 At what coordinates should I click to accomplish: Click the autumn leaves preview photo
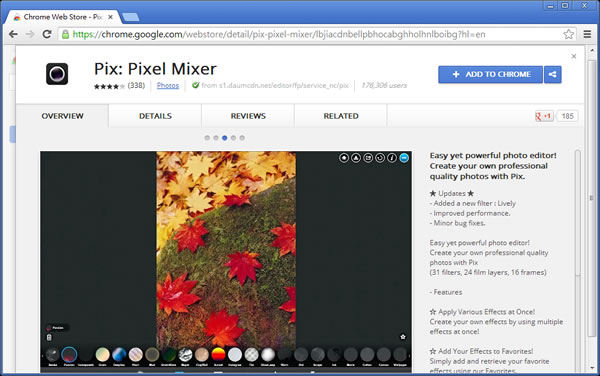click(226, 249)
